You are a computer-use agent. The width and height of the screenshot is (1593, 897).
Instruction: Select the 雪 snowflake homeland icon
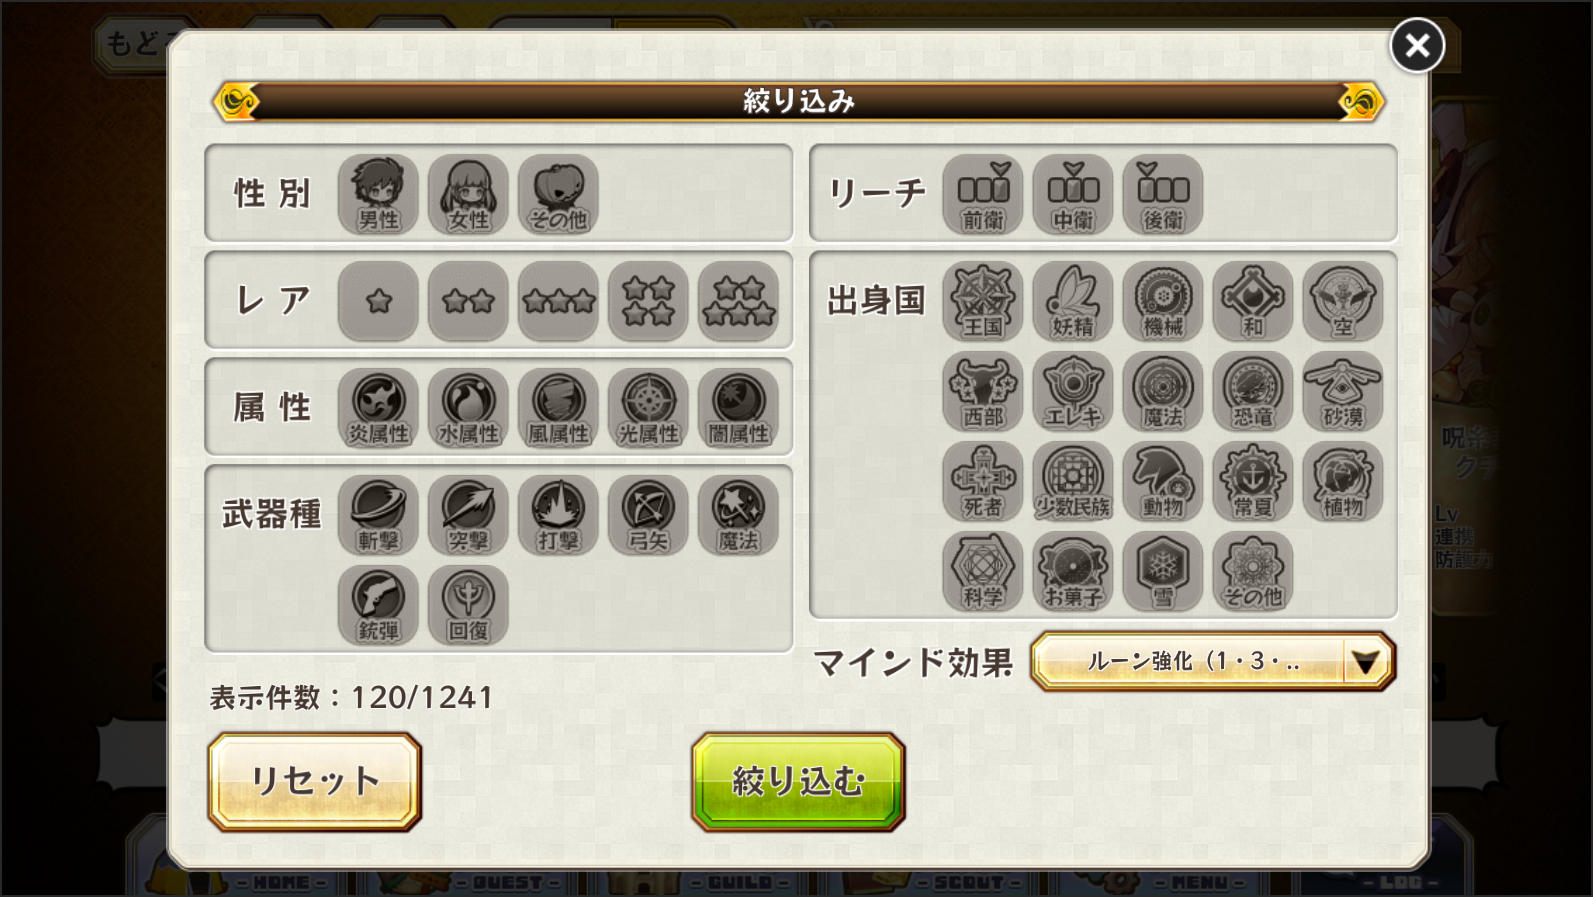[x=1162, y=571]
